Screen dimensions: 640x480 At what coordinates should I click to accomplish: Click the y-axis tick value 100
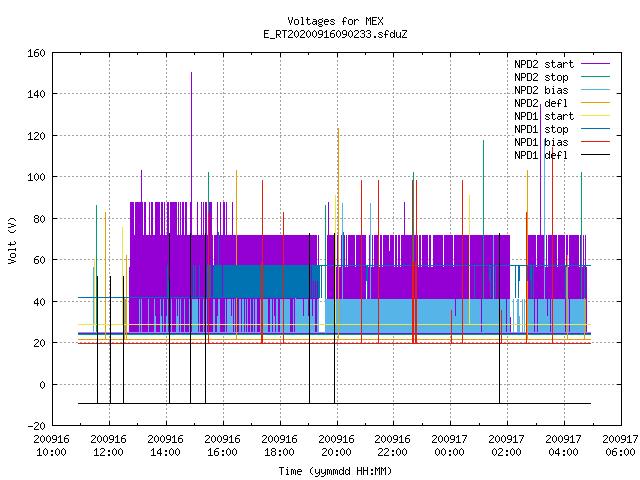36,178
